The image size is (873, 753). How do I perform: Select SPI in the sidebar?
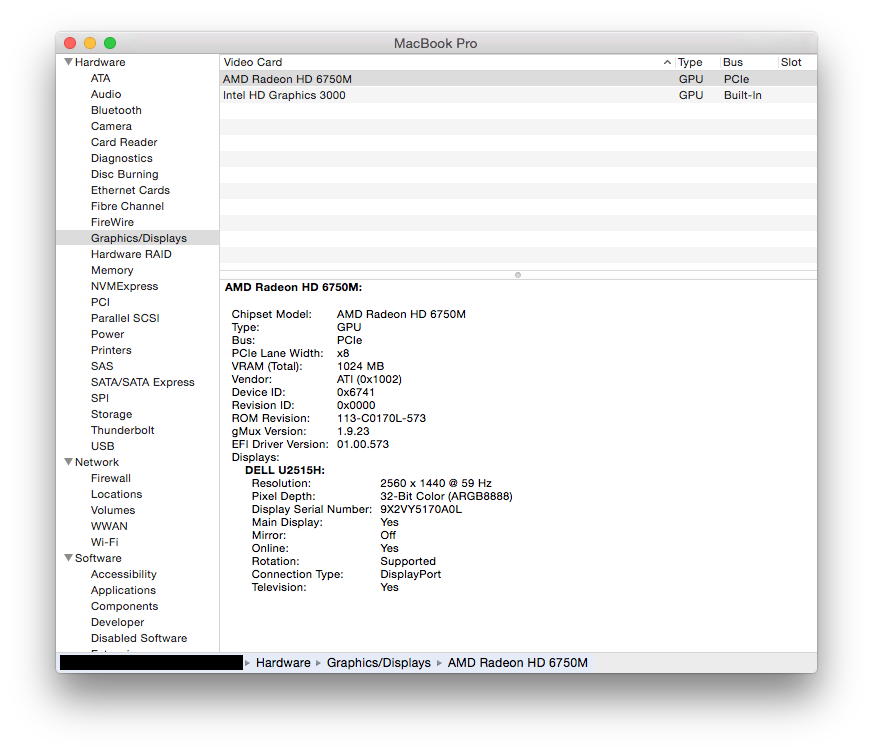point(100,398)
